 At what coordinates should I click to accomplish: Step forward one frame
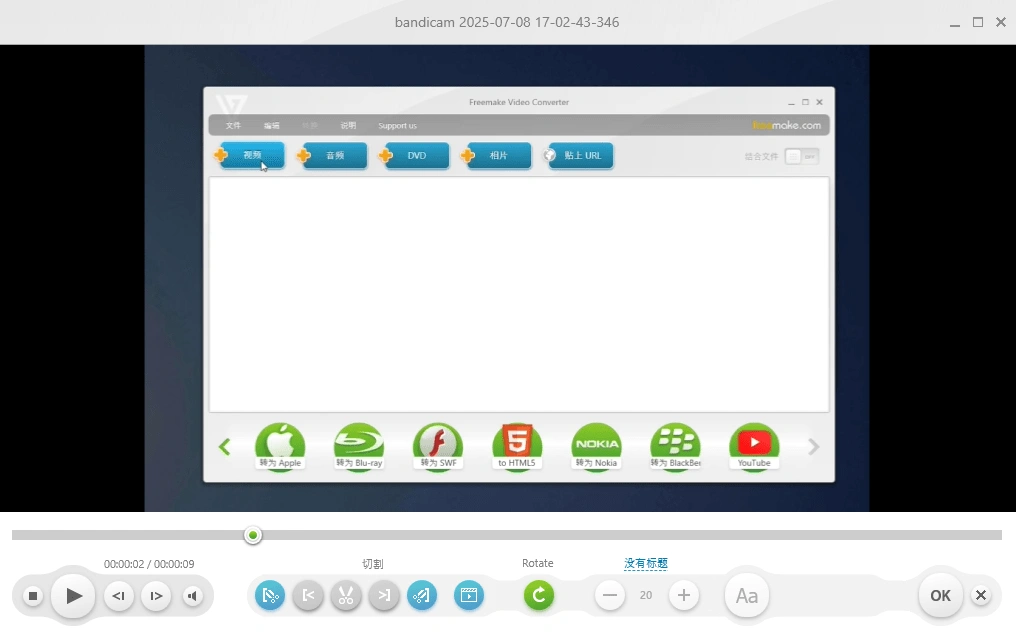(156, 596)
